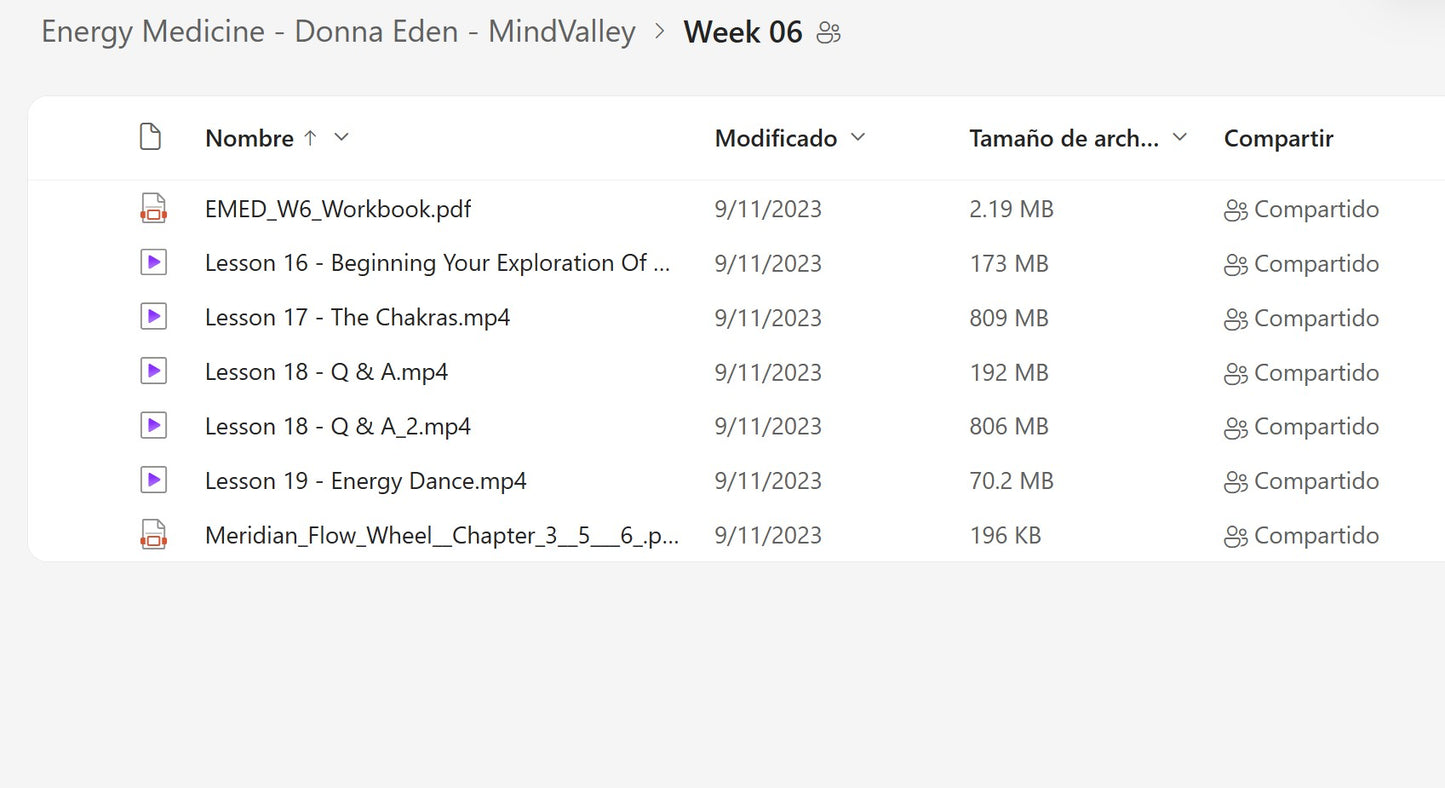Click the video icon for Lesson 18 - Q & A_2
Viewport: 1445px width, 788px height.
coord(152,425)
